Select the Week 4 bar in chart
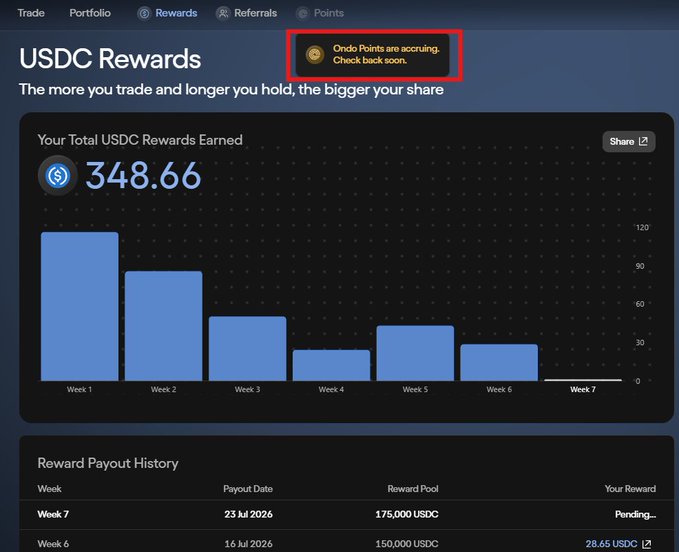This screenshot has width=679, height=552. (331, 365)
